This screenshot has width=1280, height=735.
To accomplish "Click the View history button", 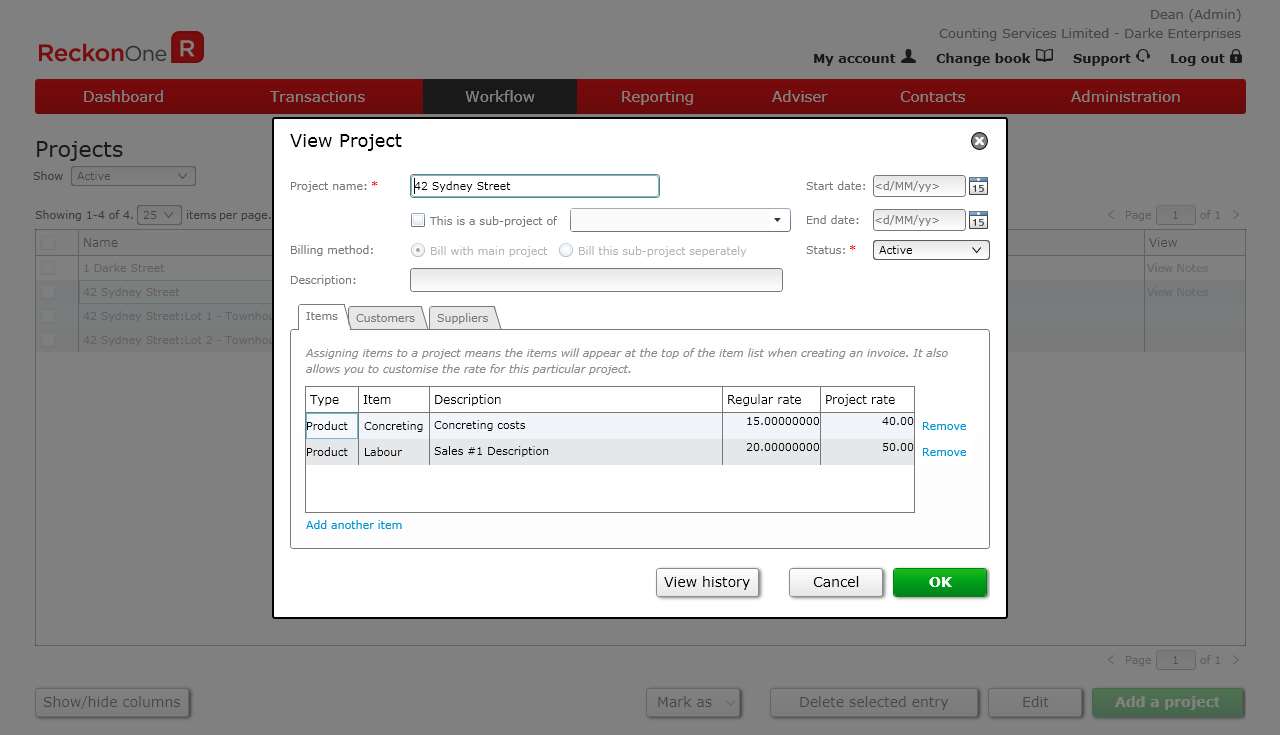I will [x=707, y=582].
